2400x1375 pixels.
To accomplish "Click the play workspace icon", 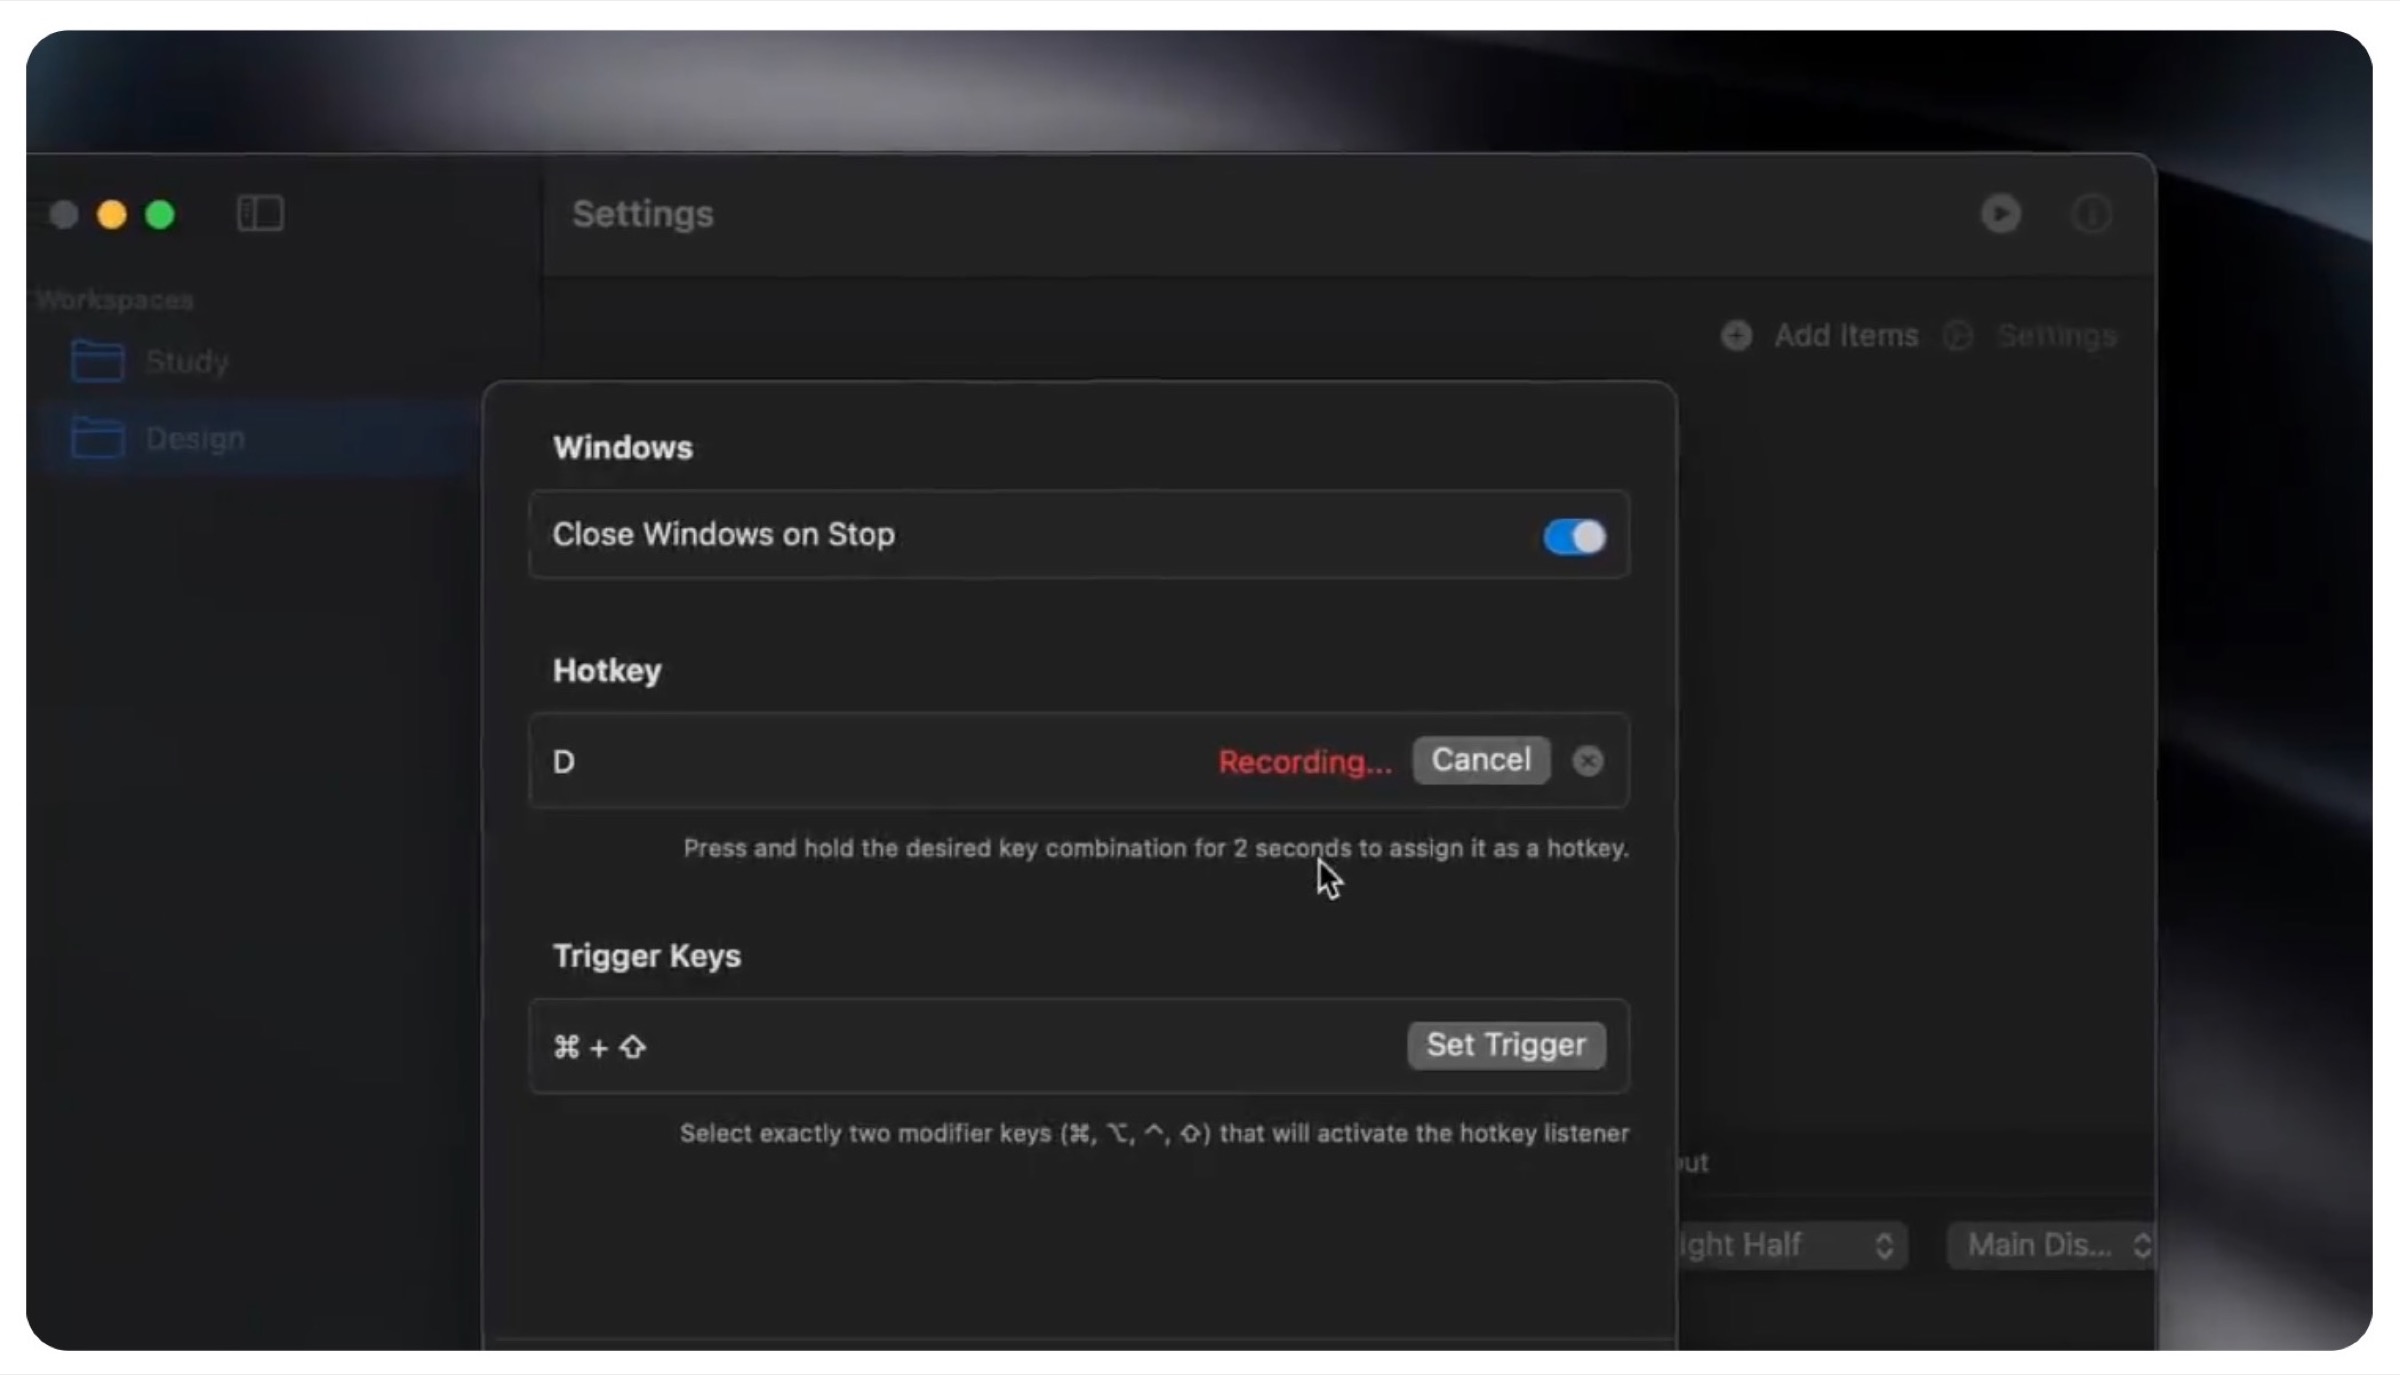I will [x=2001, y=214].
